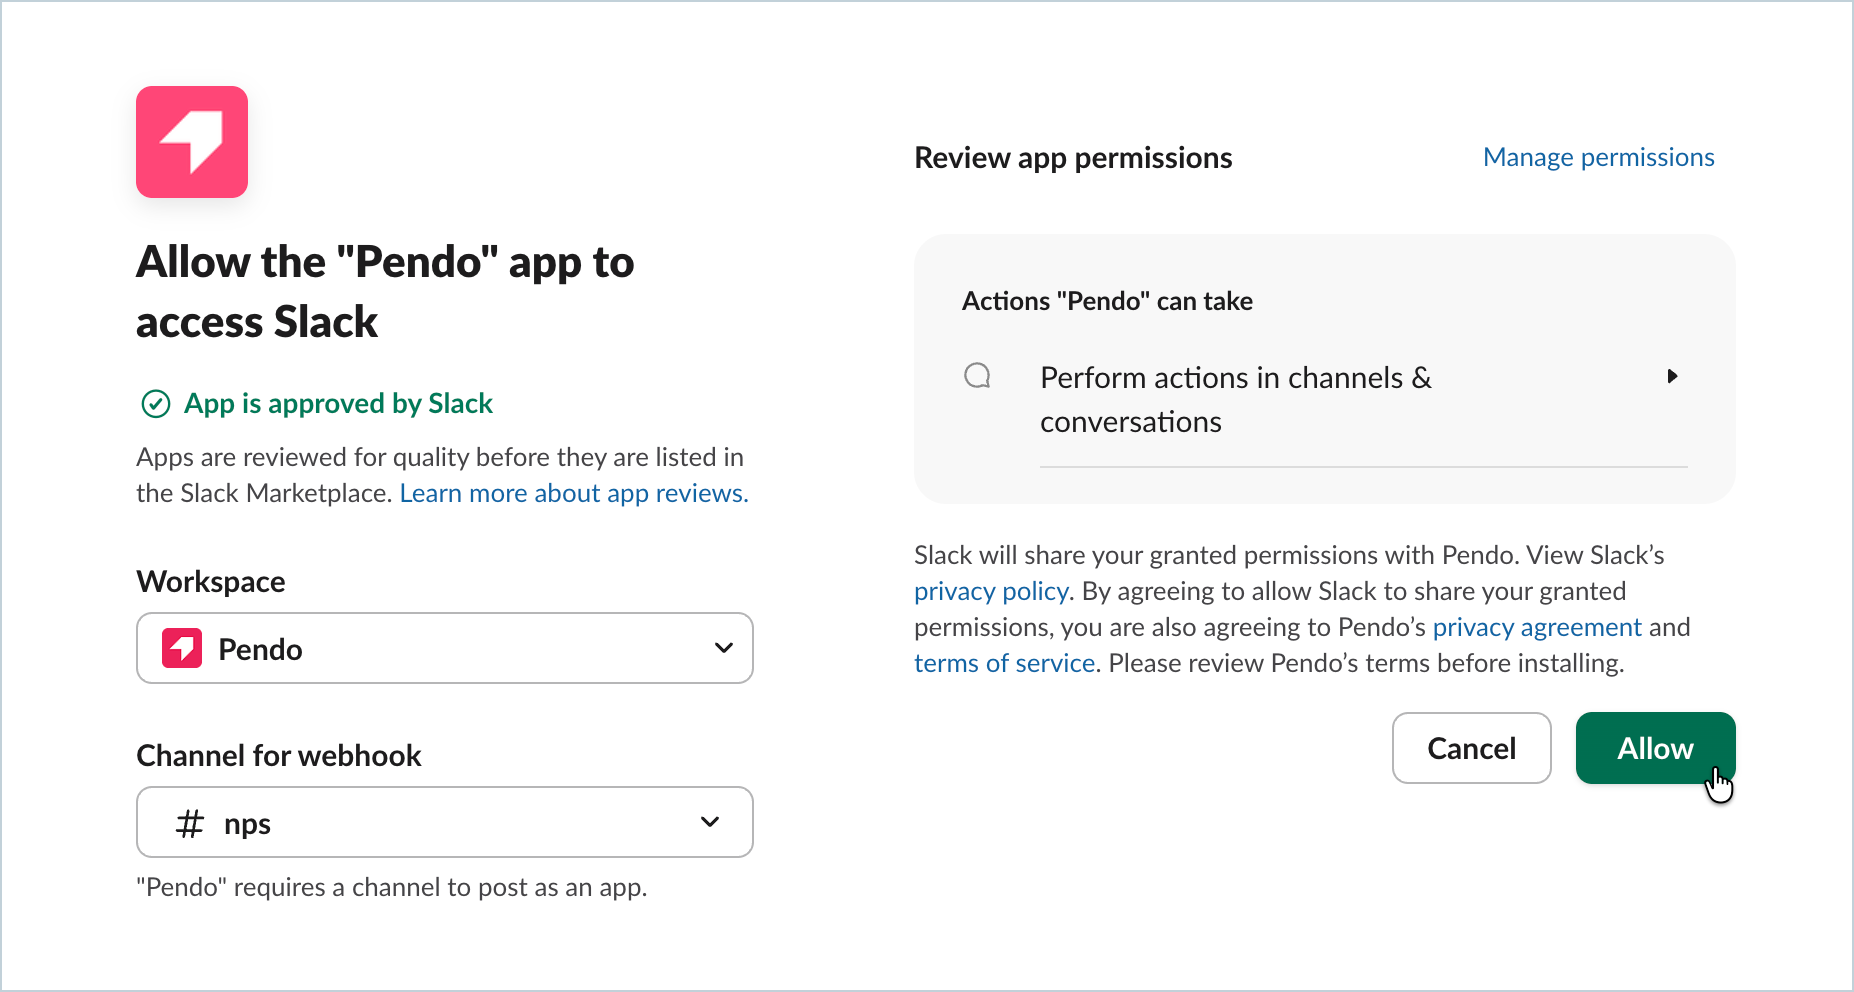Open the Workspace dropdown showing Pendo
This screenshot has height=992, width=1854.
click(x=445, y=648)
